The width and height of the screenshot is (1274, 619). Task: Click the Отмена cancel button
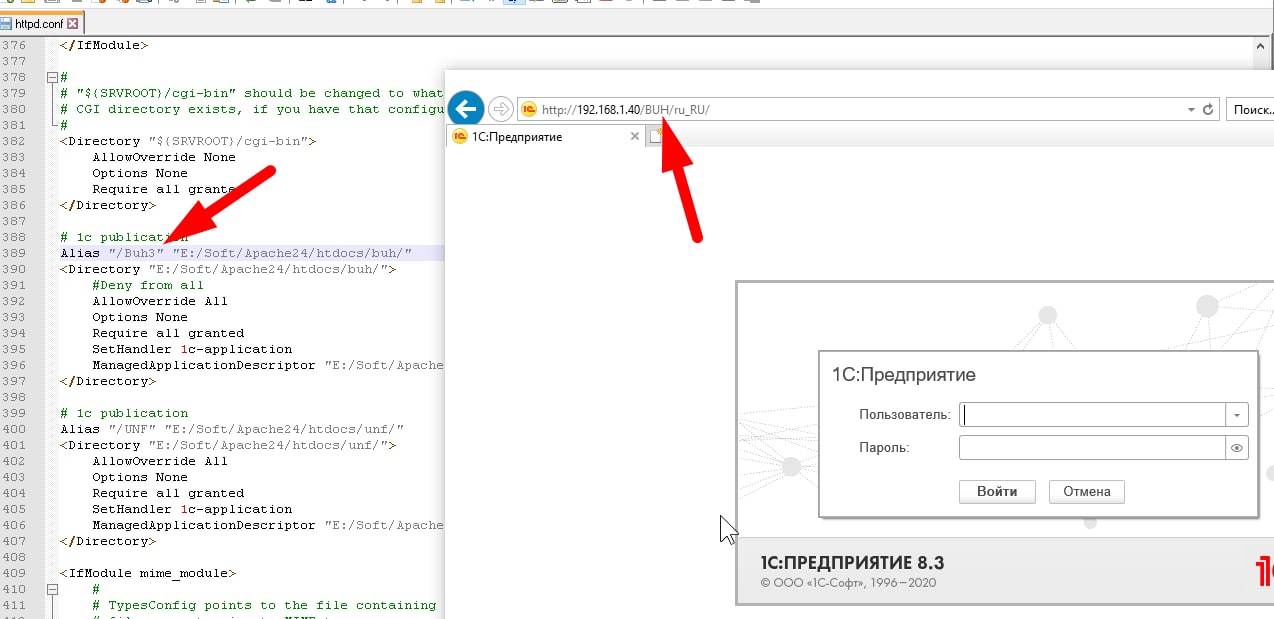point(1087,491)
